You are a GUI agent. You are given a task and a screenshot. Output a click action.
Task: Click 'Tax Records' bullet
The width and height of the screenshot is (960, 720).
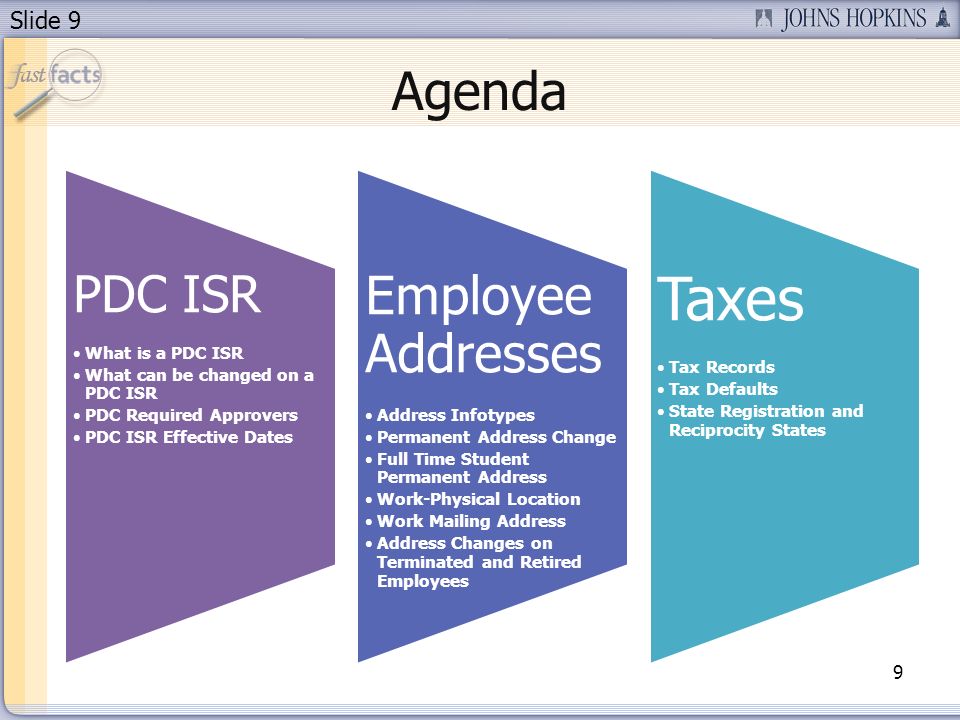point(721,367)
